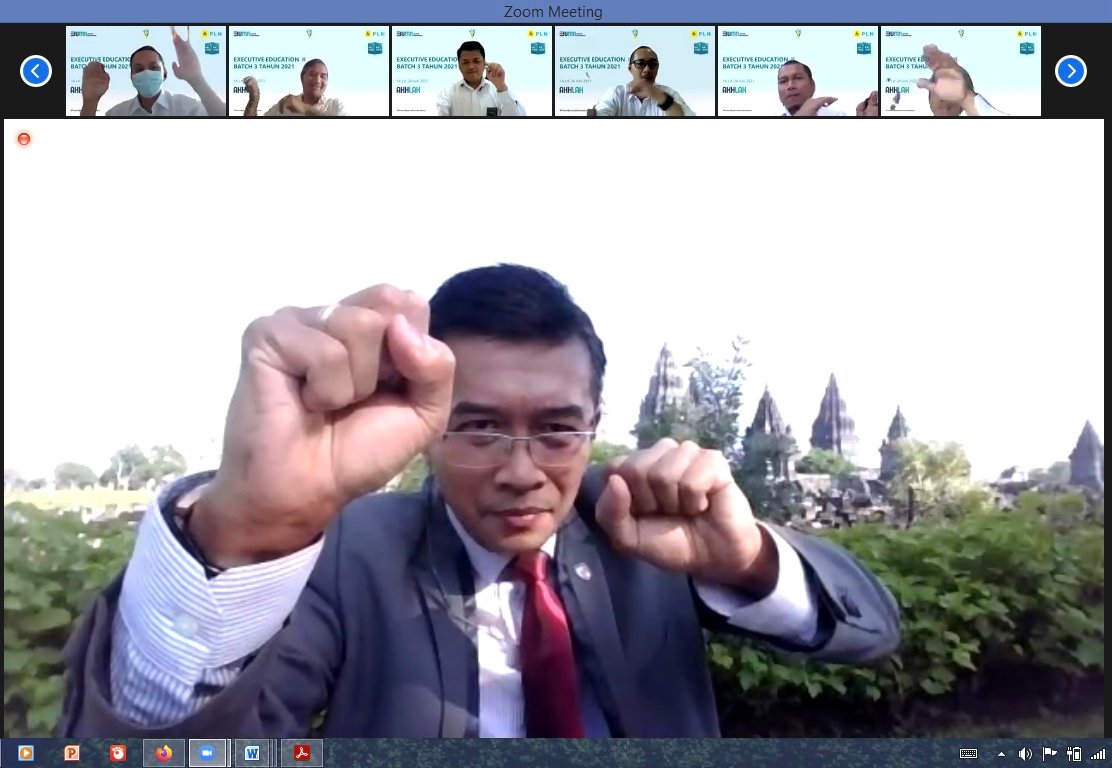Open the media player taskbar icon

[x=26, y=753]
